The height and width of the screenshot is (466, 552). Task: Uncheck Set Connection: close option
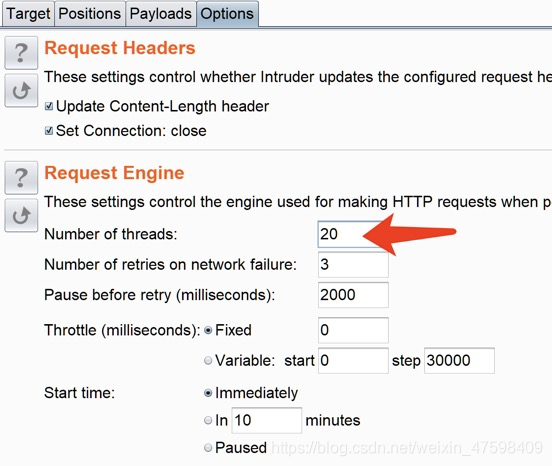49,131
